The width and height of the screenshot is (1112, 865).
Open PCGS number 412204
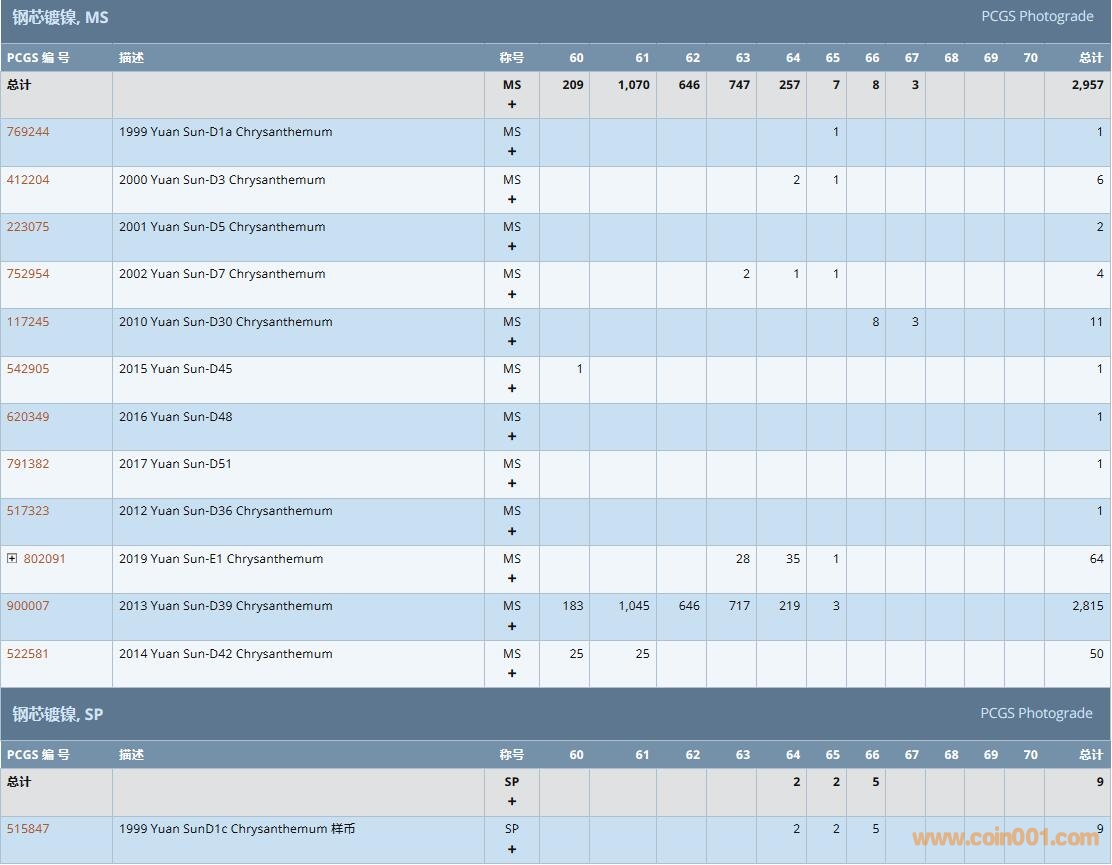28,180
